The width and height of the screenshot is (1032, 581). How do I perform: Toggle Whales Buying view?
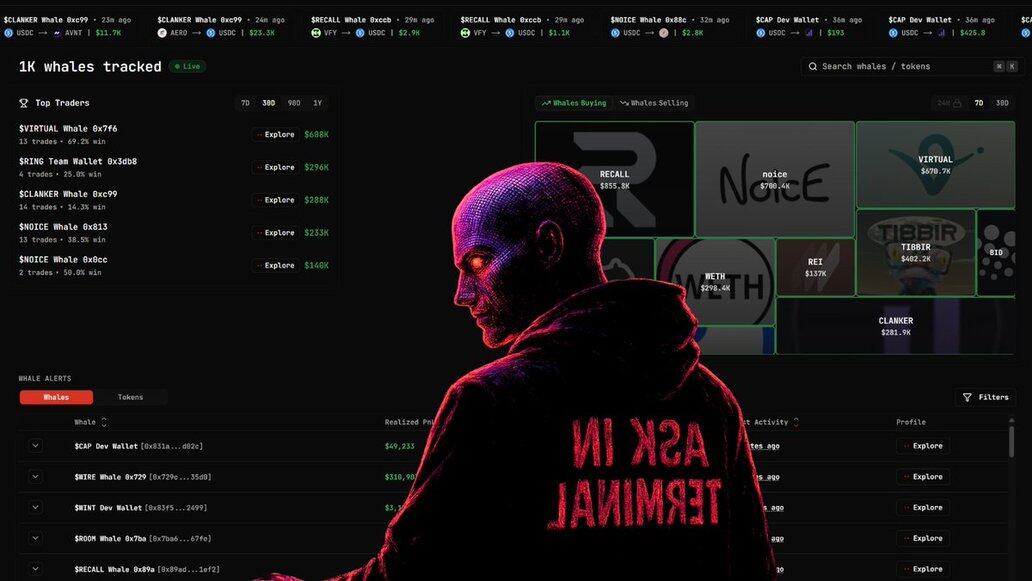(574, 103)
